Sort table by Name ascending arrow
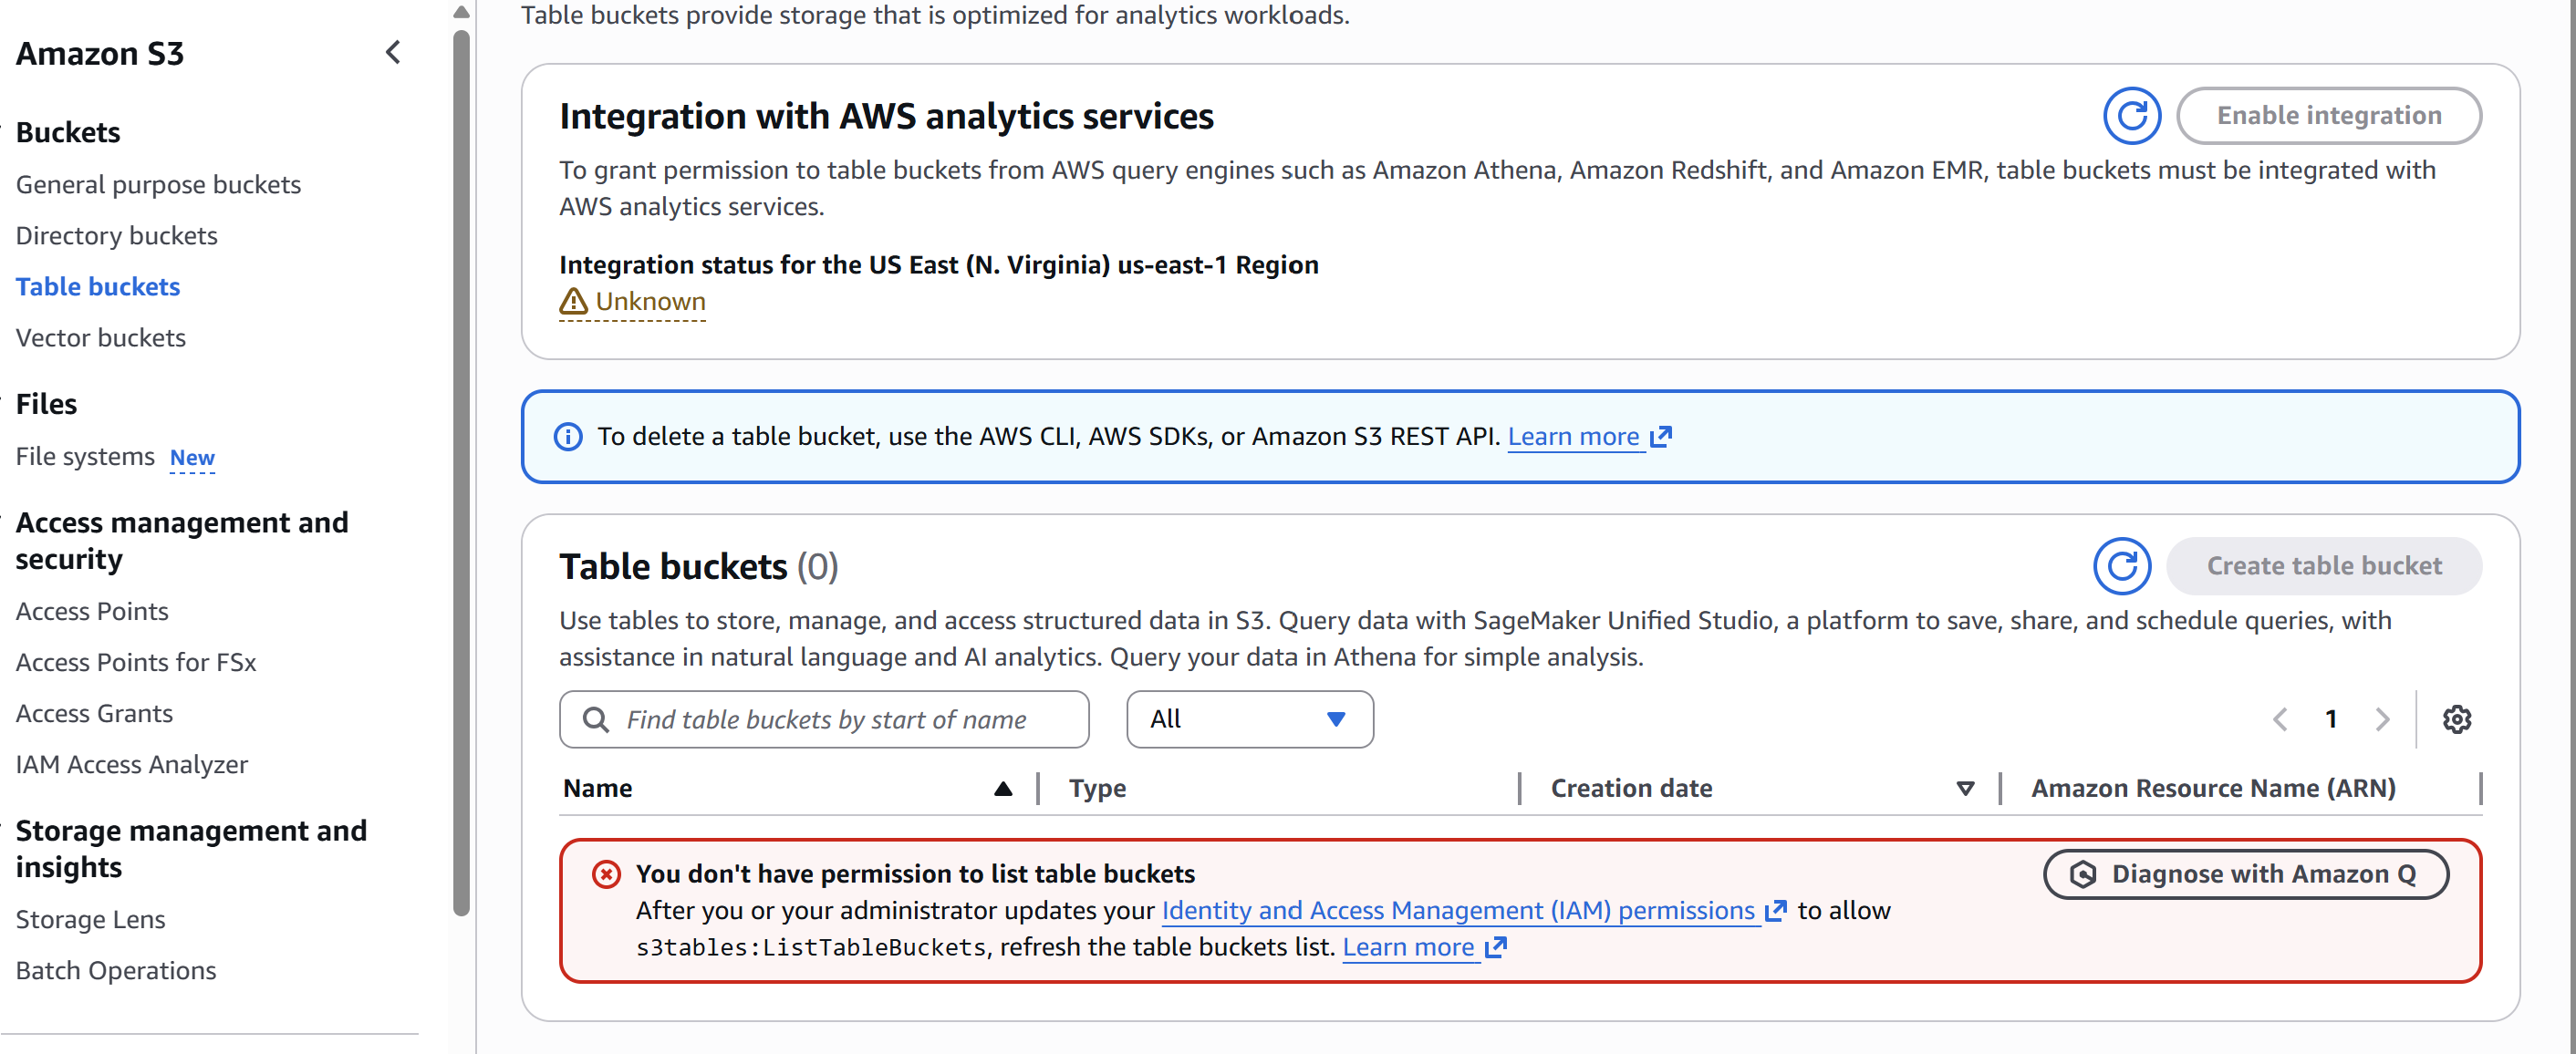Viewport: 2576px width, 1054px height. 1003,789
